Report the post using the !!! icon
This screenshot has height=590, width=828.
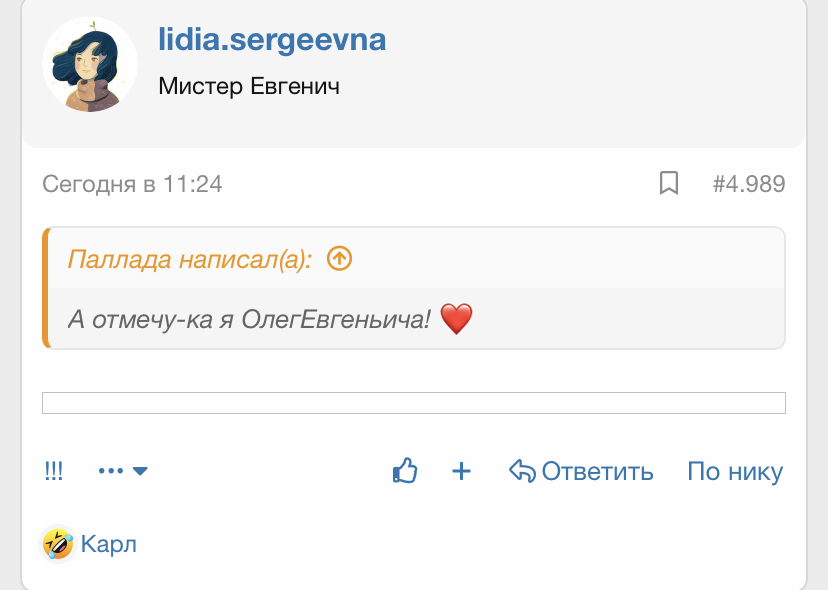54,471
